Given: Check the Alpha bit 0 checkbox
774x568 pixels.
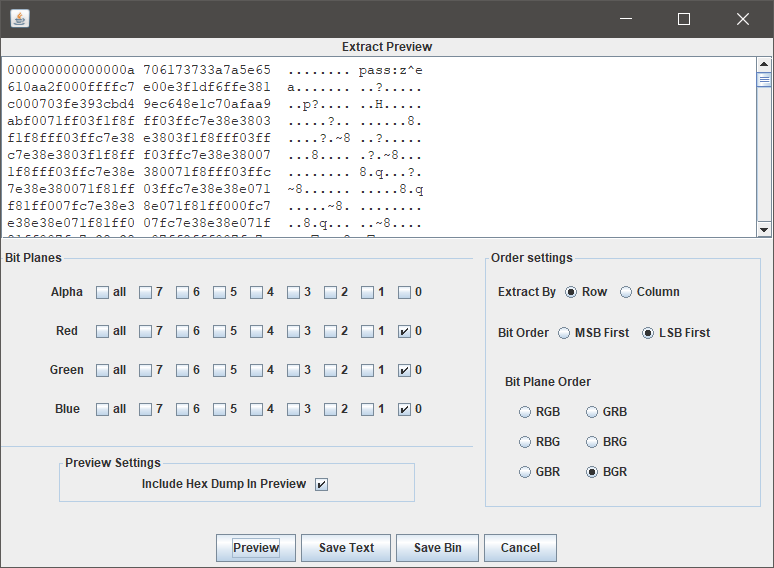Looking at the screenshot, I should 404,293.
